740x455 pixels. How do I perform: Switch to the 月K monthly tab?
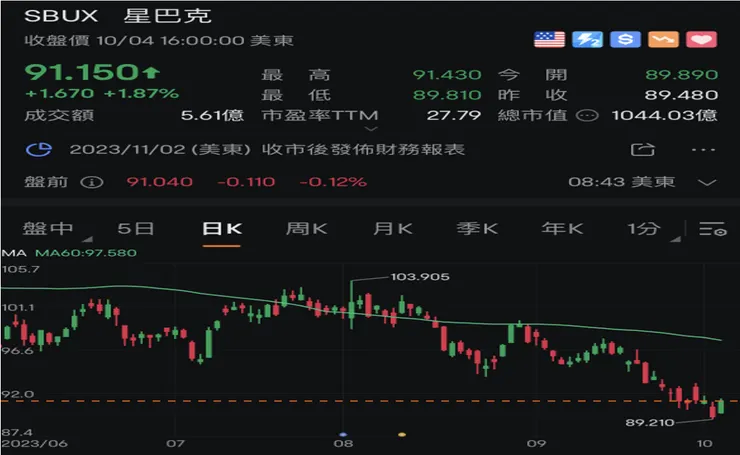tap(393, 229)
